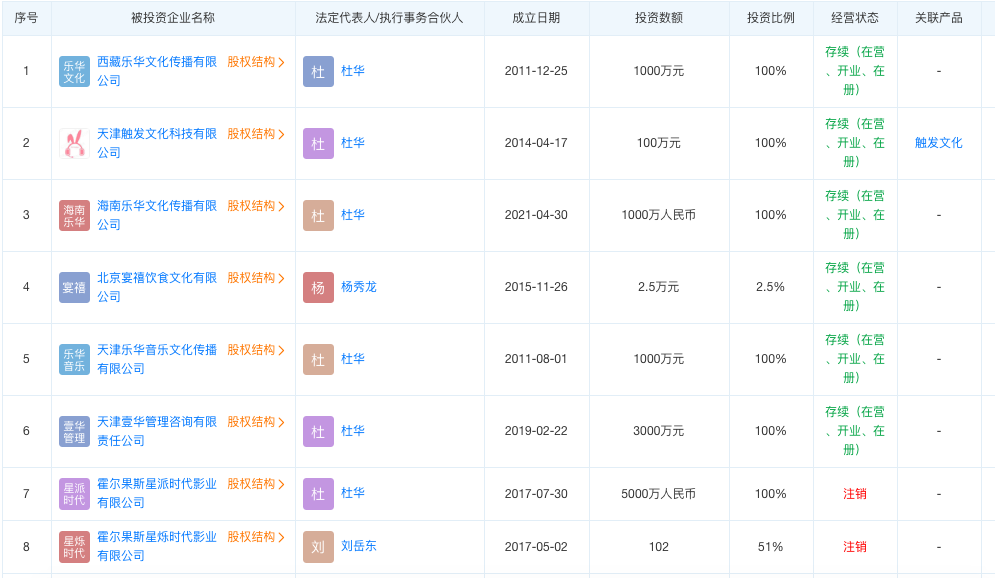
Task: Click the 投资数额 column header
Action: tap(659, 18)
